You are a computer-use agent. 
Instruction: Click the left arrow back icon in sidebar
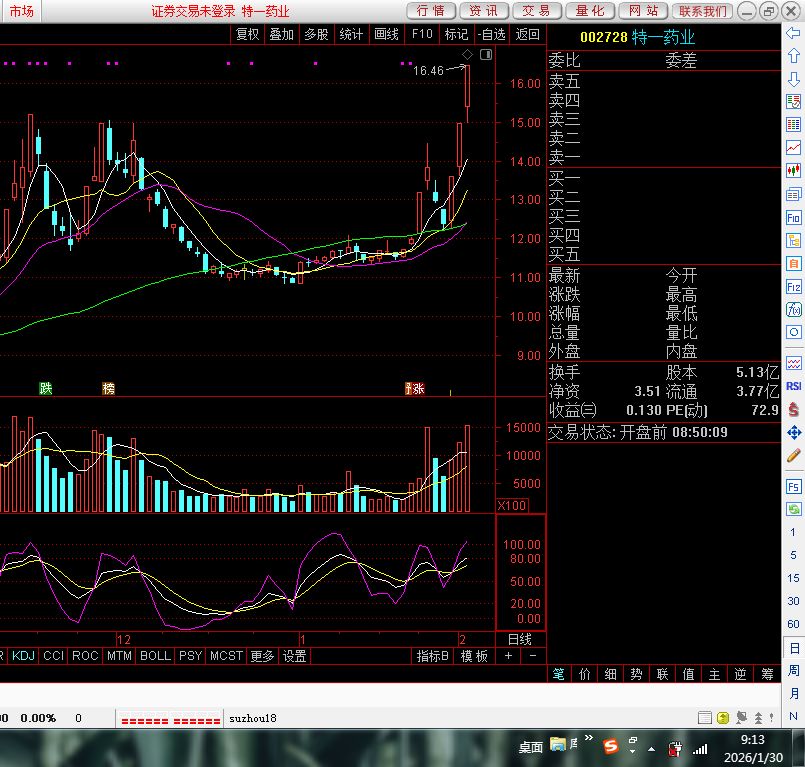[794, 35]
